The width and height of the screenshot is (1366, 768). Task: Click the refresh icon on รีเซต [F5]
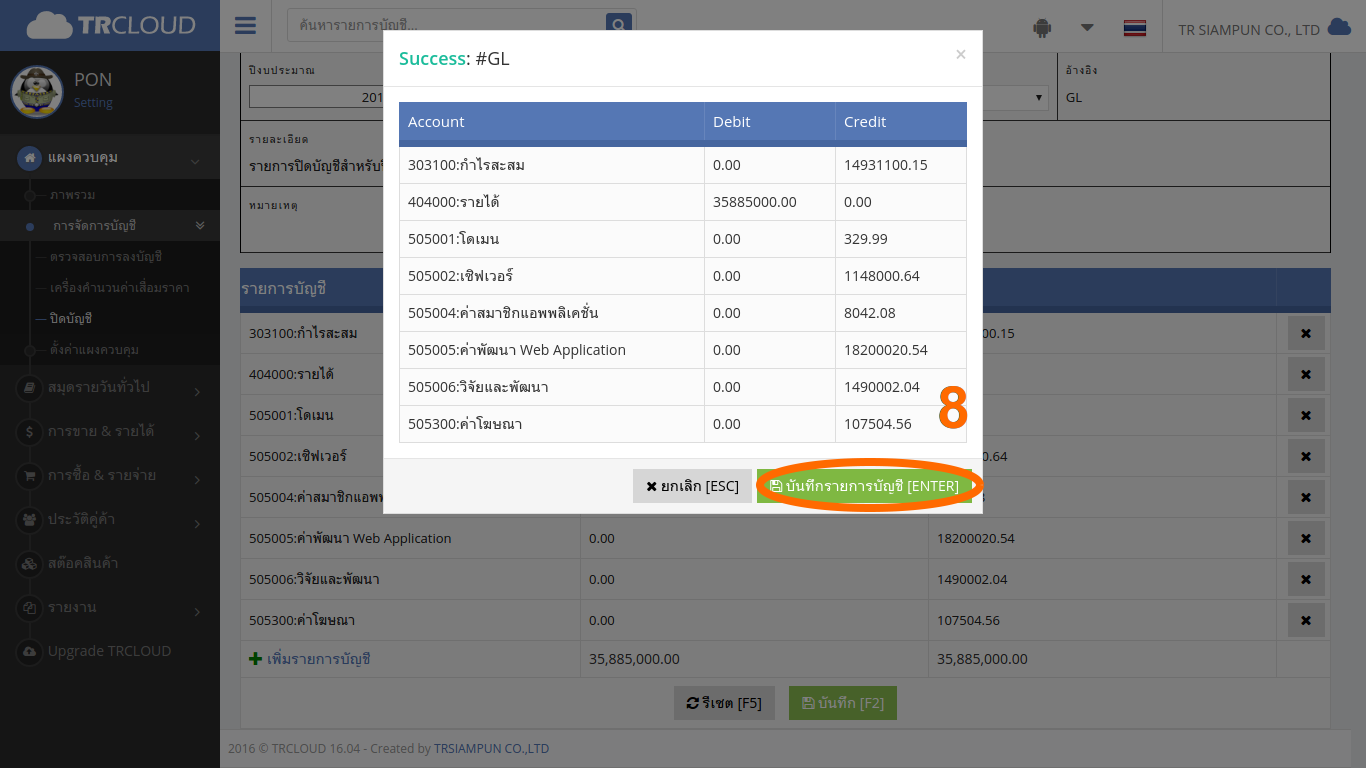[694, 702]
